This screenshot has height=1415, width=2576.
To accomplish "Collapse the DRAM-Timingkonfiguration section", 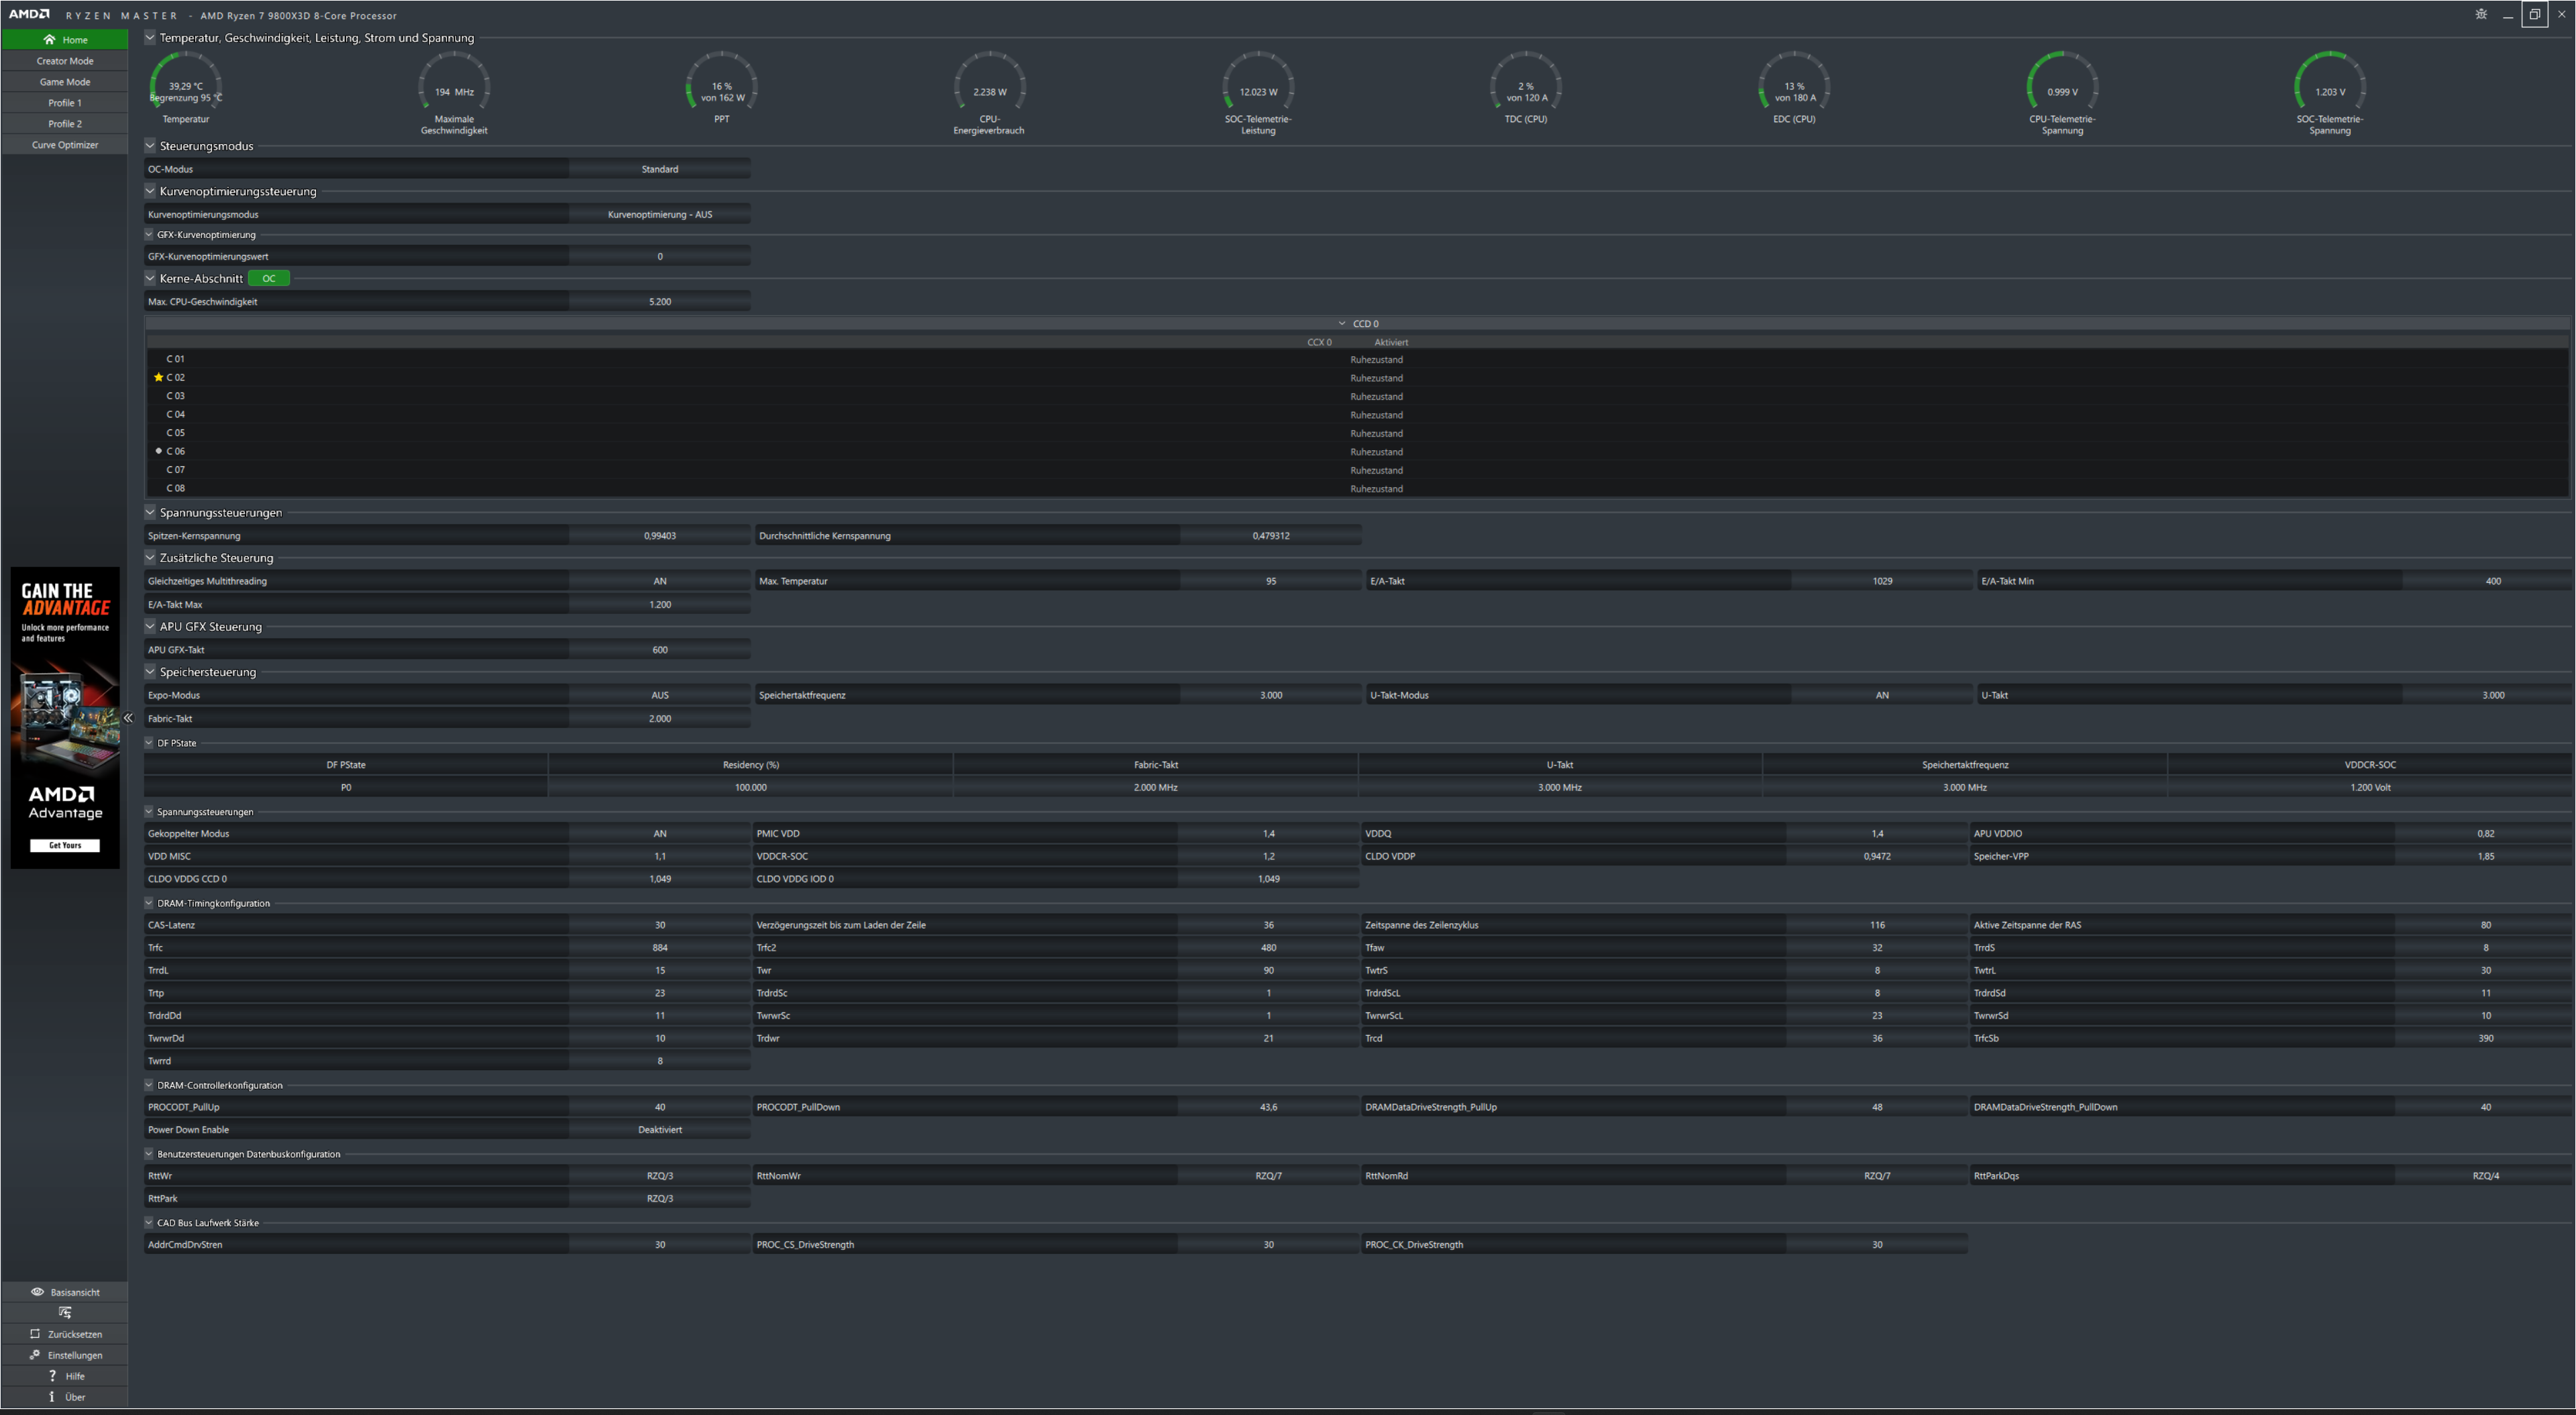I will pos(149,903).
